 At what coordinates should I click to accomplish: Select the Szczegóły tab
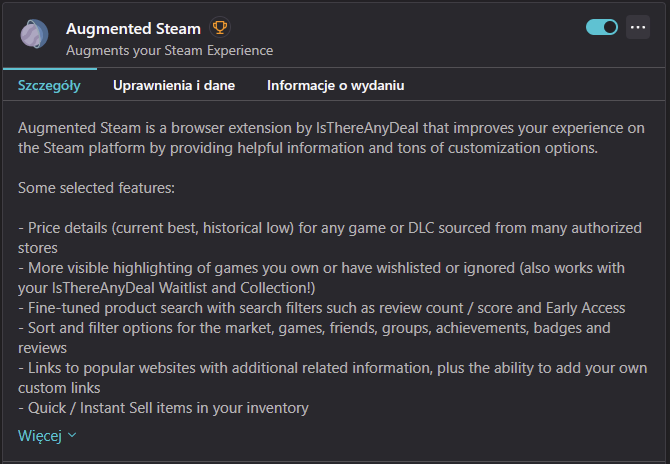coord(49,85)
